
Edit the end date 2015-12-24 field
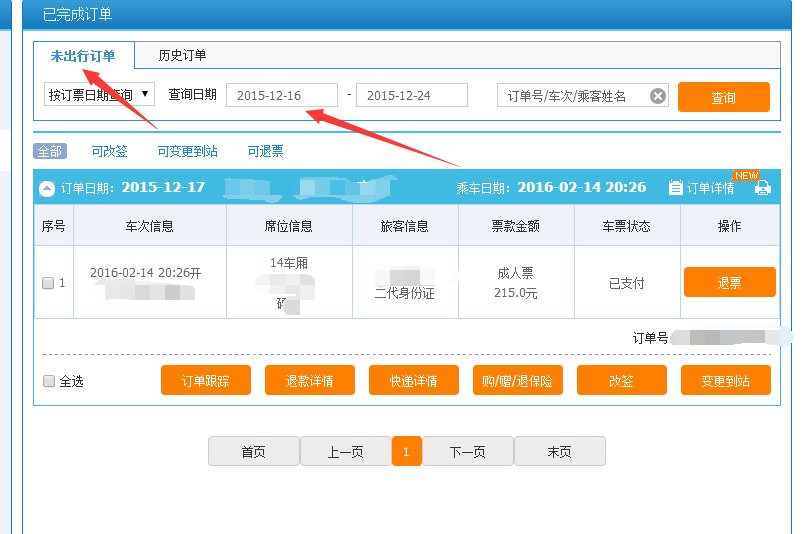(412, 95)
